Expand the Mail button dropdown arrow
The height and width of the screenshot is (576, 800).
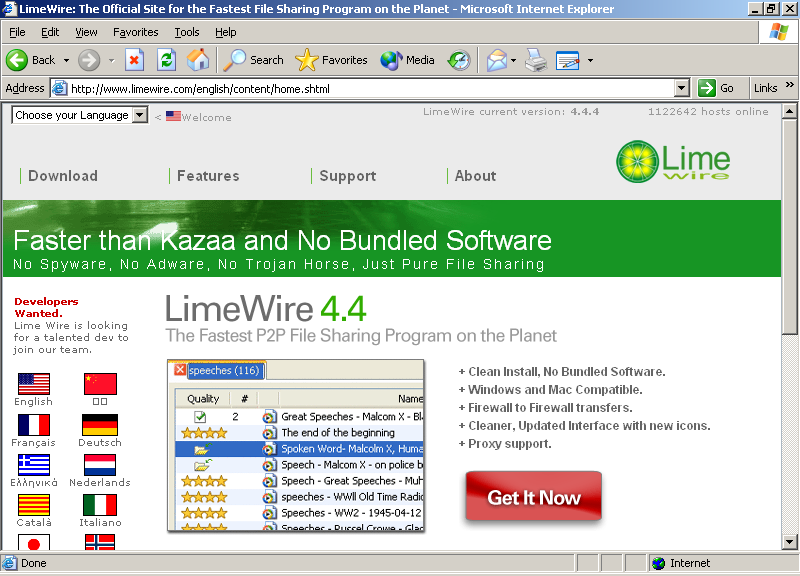pyautogui.click(x=514, y=61)
